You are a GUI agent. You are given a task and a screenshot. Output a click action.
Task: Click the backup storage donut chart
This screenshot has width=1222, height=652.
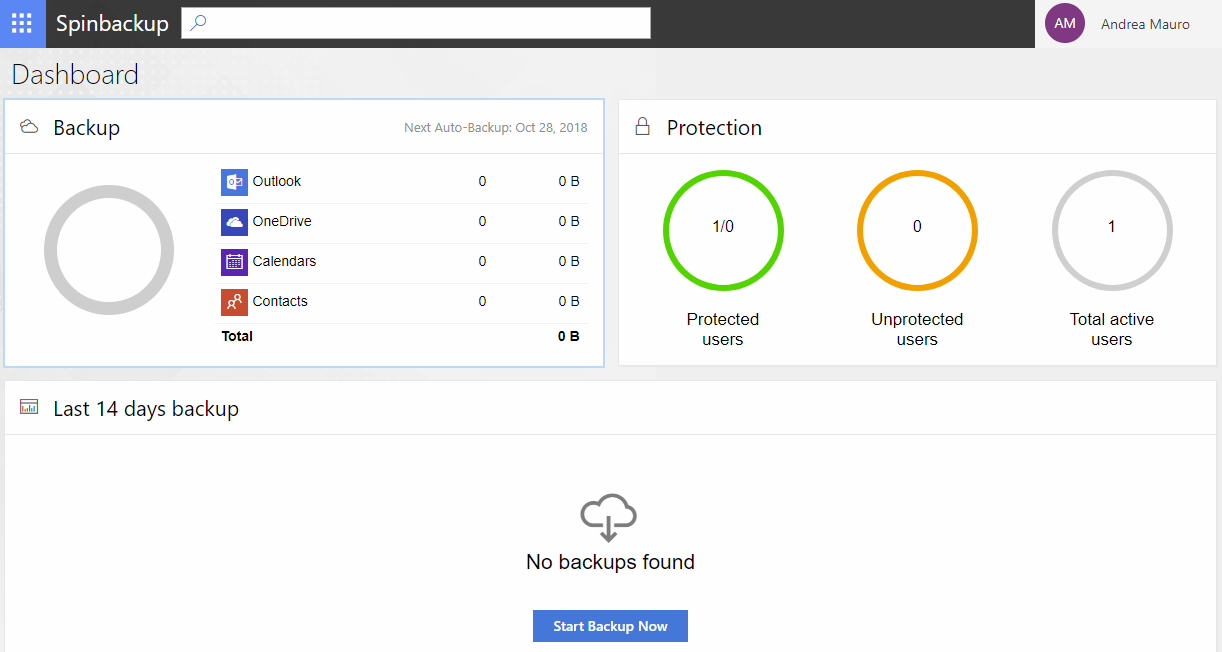pos(109,250)
